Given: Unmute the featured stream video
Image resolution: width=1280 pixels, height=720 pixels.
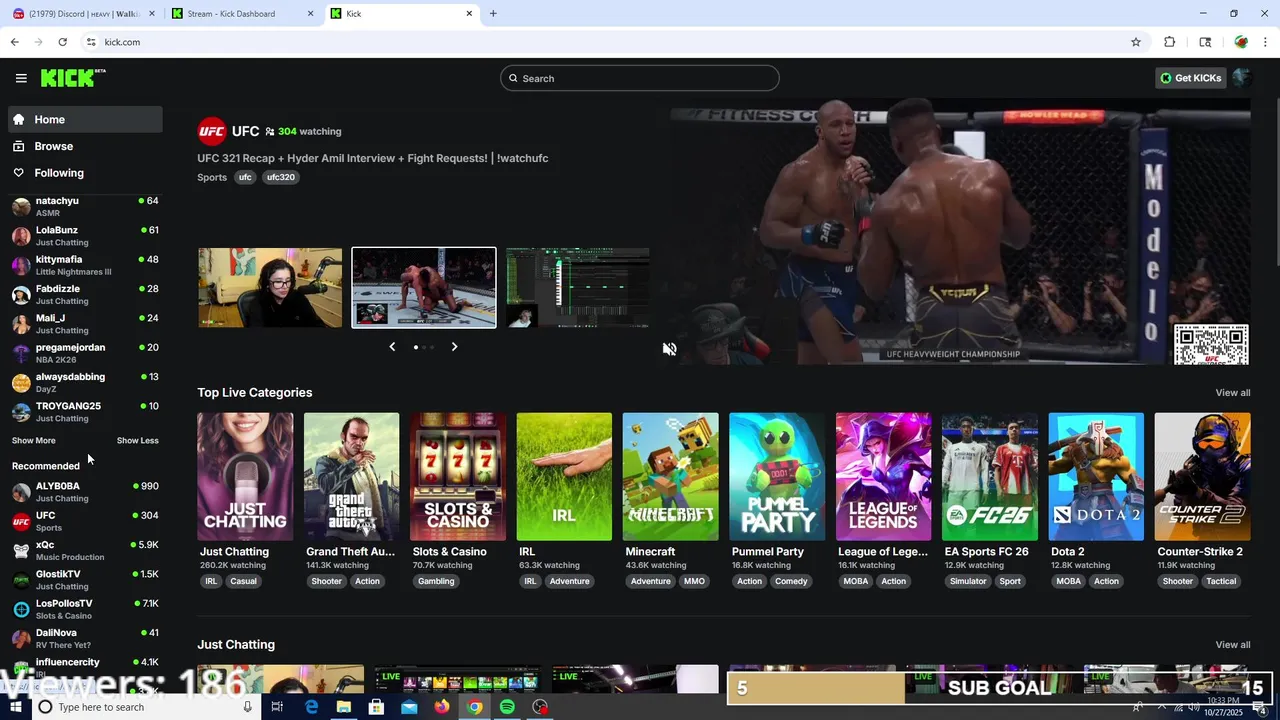Looking at the screenshot, I should pos(669,348).
